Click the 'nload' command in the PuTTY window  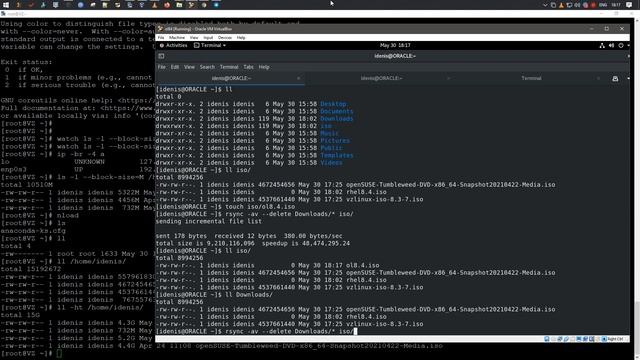[x=67, y=216]
